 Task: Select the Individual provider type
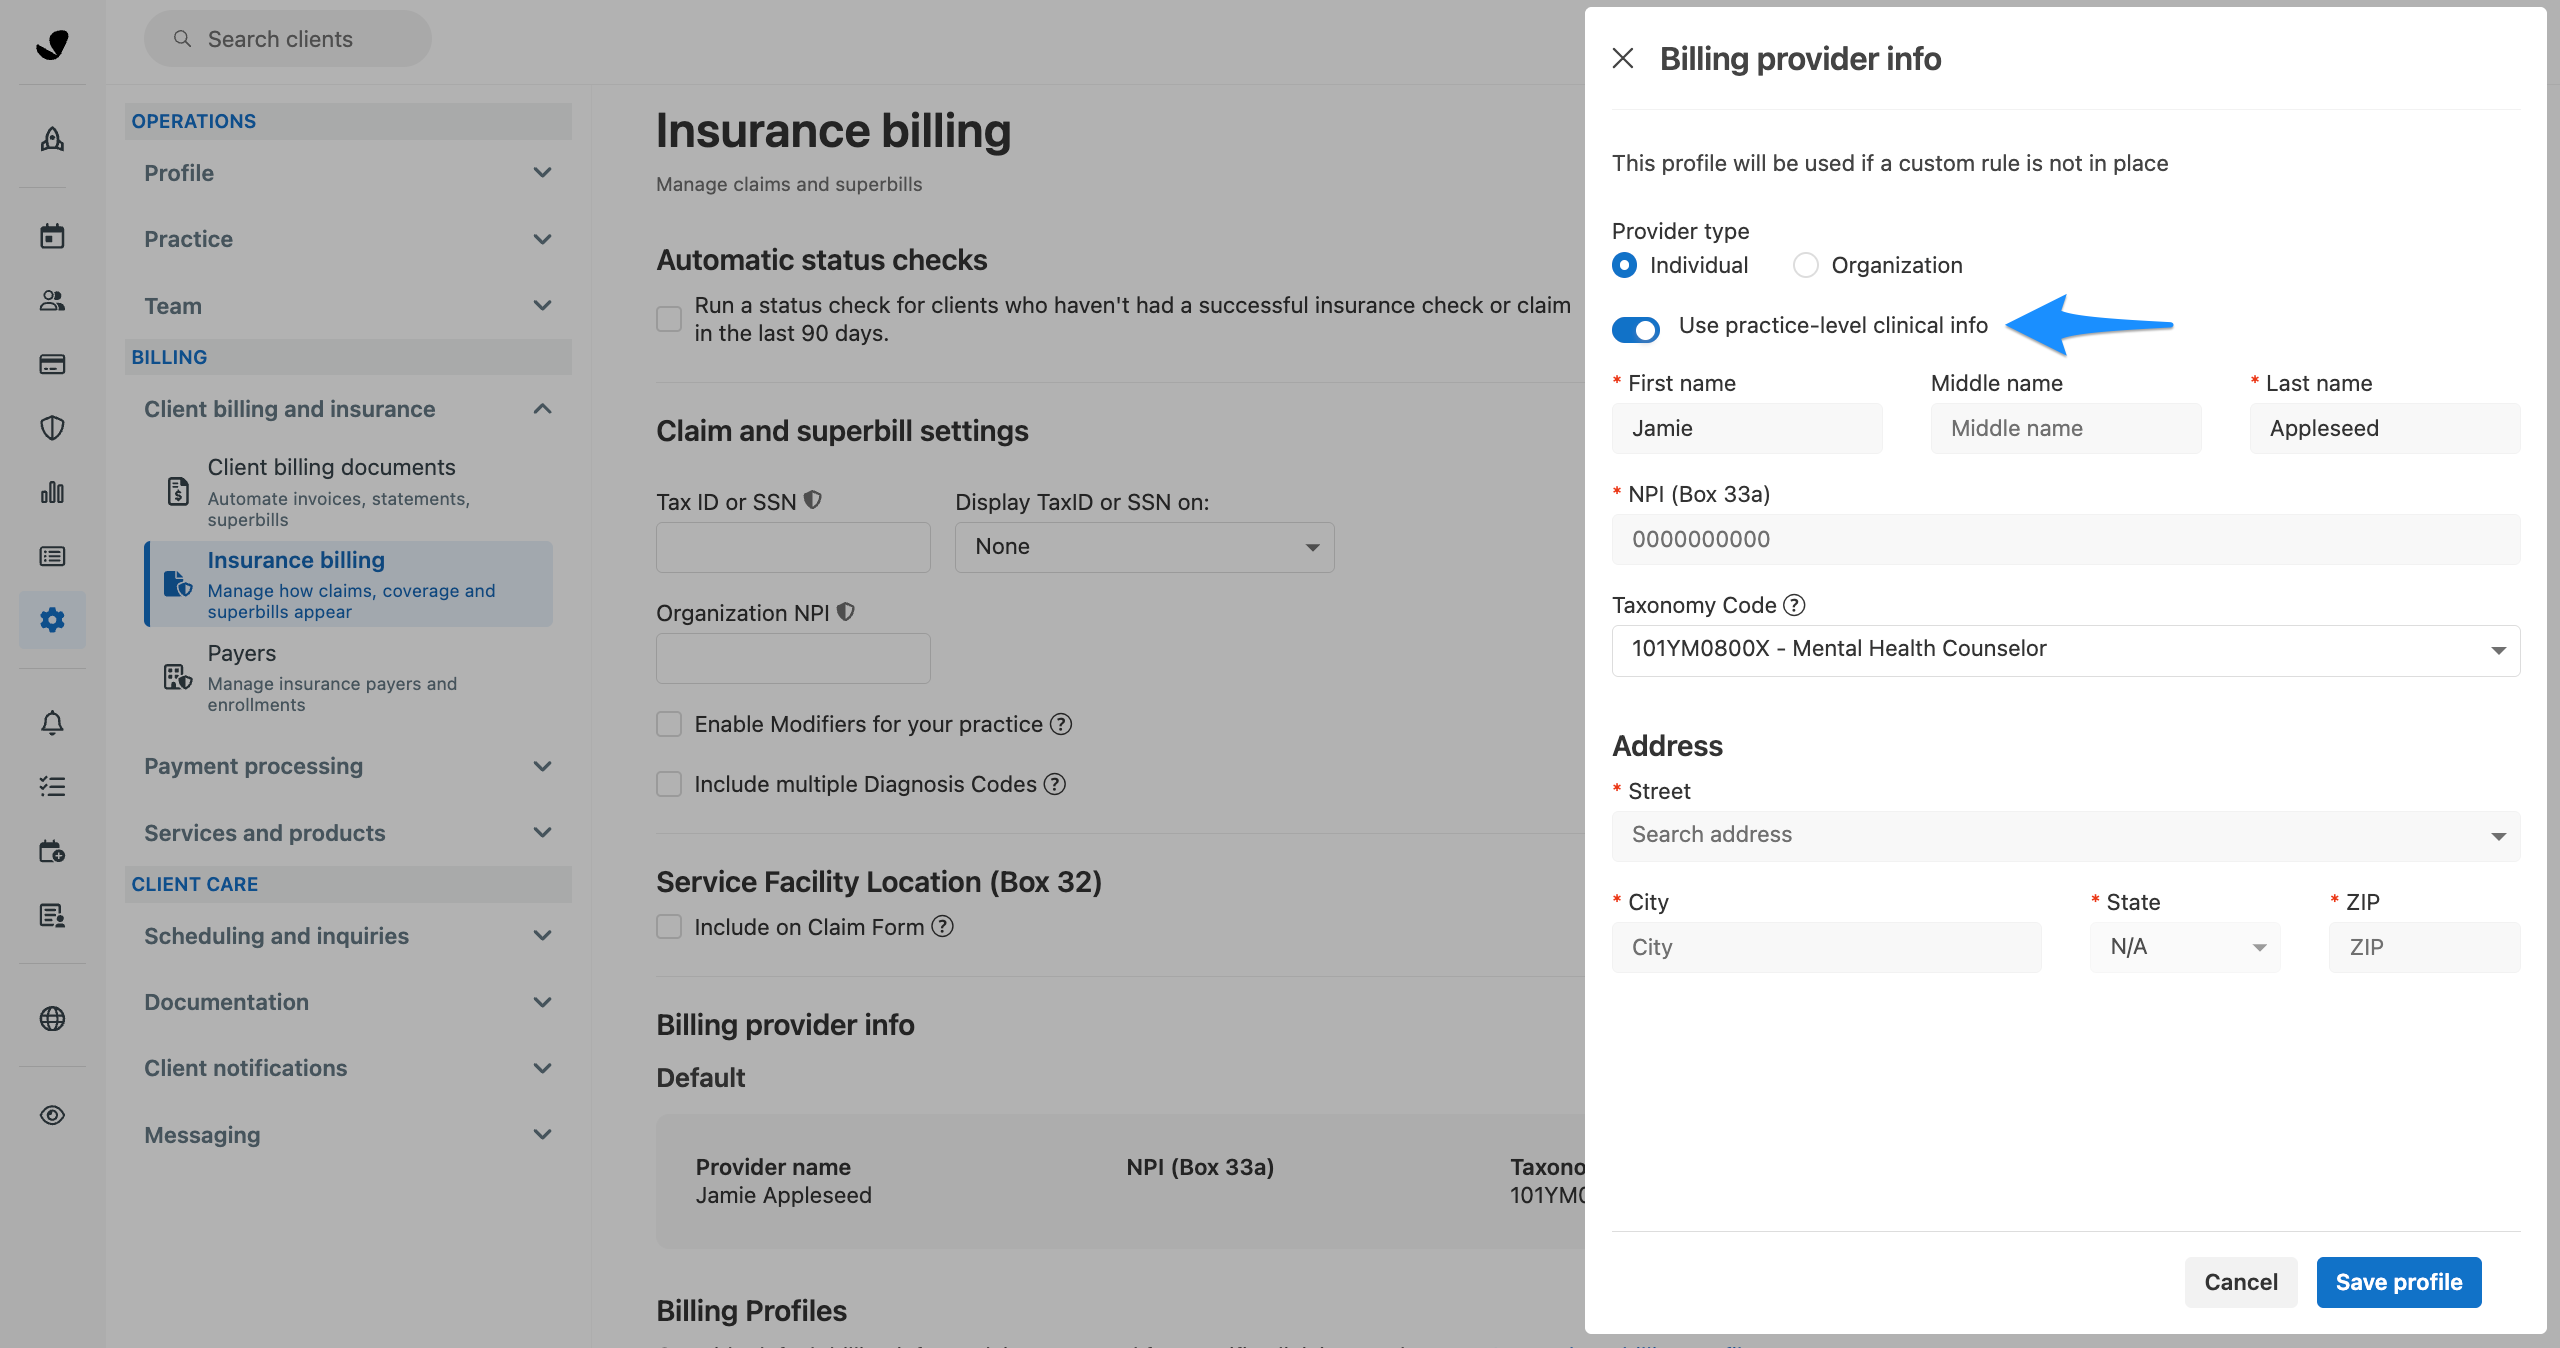(1625, 265)
